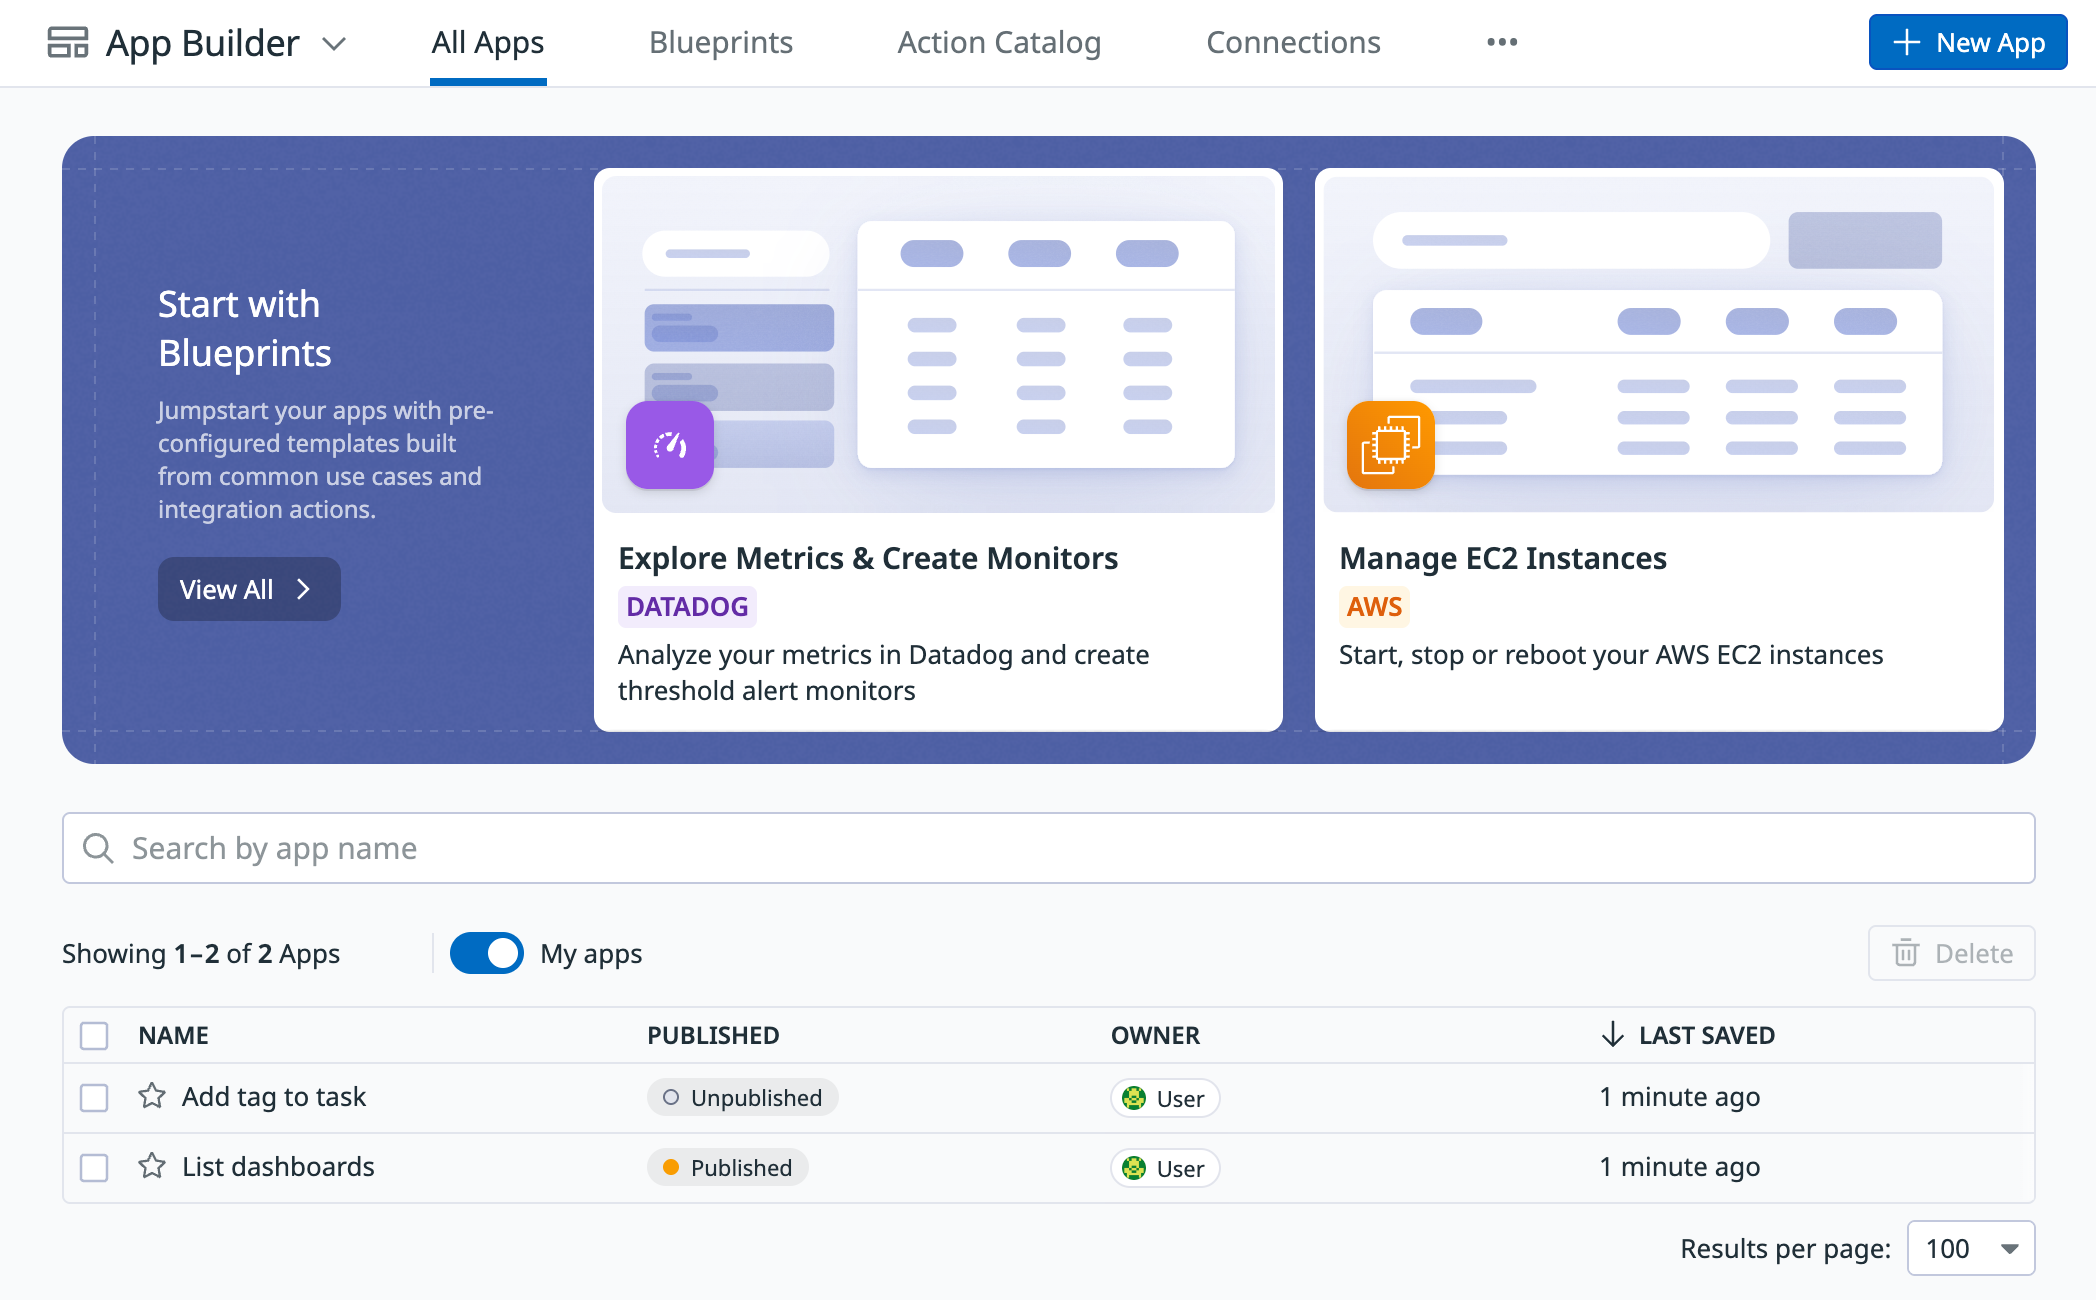2096x1300 pixels.
Task: Select the Add tag to task checkbox
Action: tap(94, 1097)
